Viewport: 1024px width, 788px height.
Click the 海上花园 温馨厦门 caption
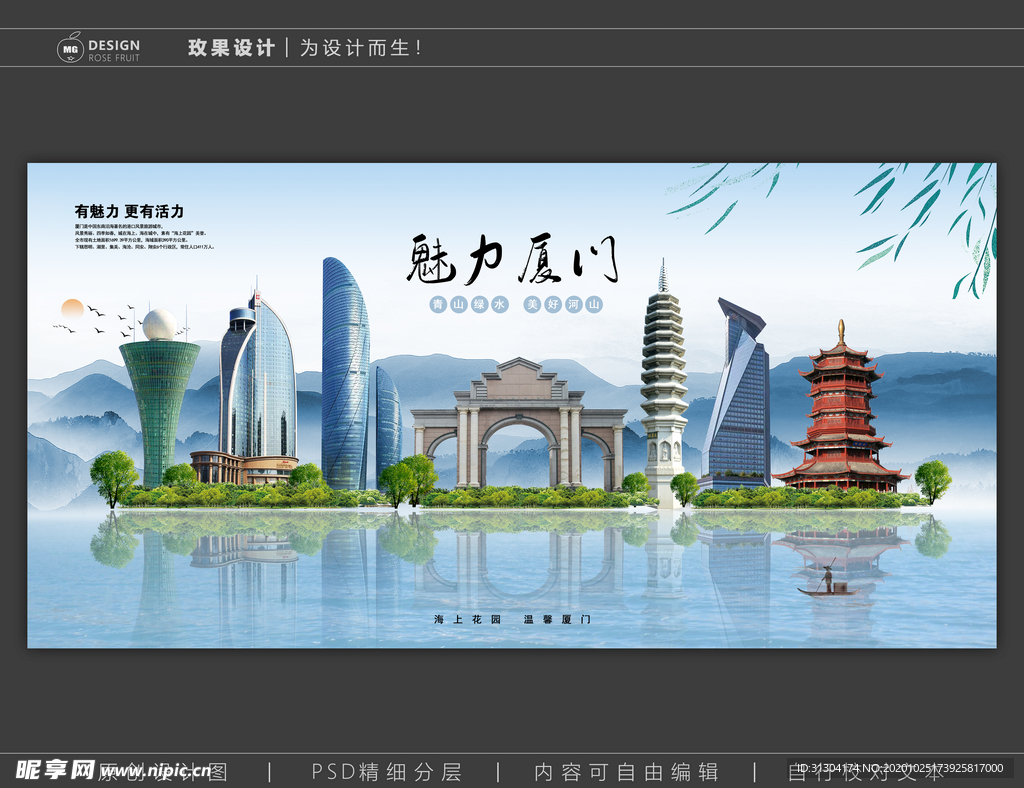tap(510, 618)
